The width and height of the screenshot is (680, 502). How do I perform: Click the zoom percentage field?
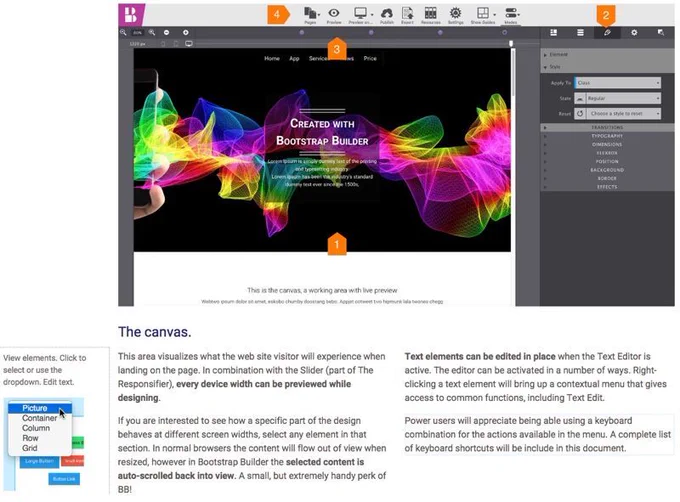(x=137, y=33)
